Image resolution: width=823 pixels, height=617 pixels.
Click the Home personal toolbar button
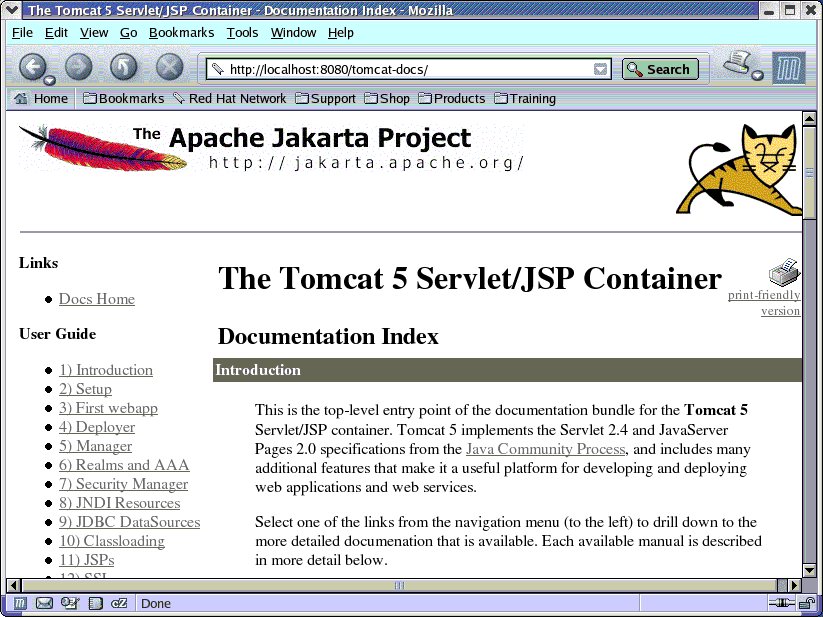[41, 99]
